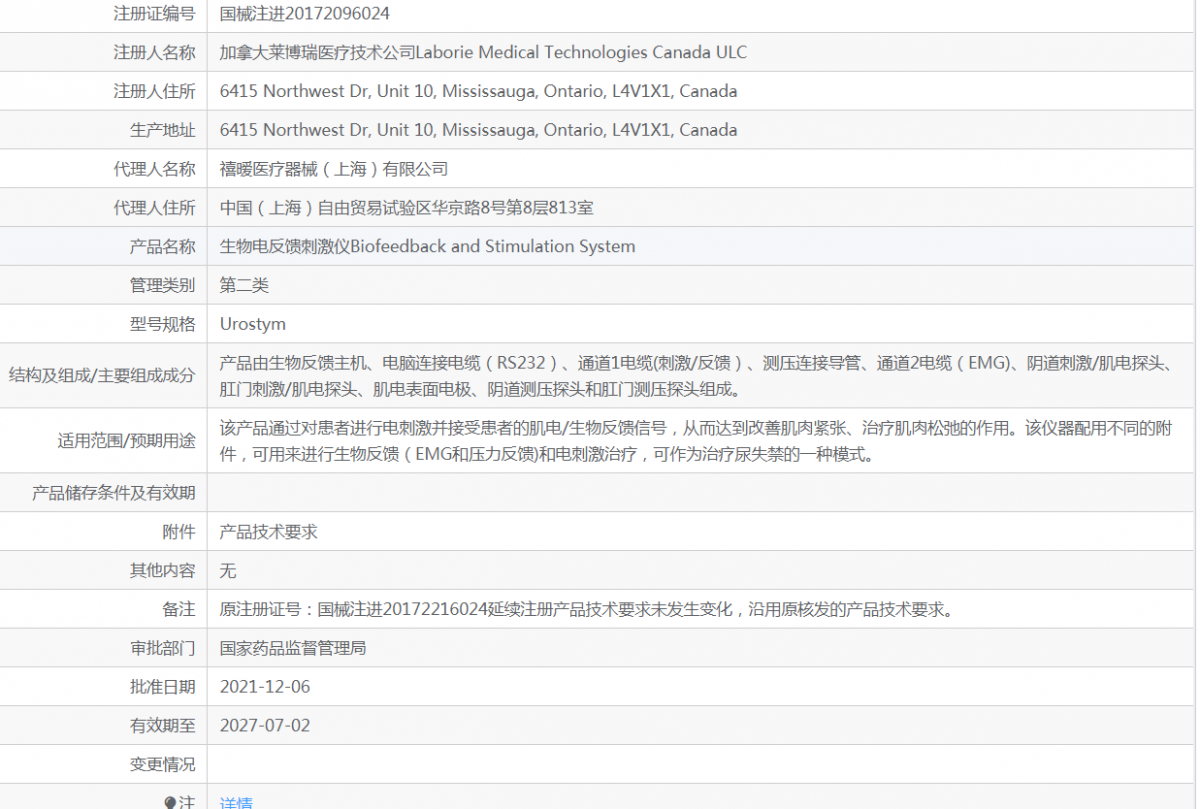Click the 备注 label
The width and height of the screenshot is (1200, 809).
pos(179,609)
